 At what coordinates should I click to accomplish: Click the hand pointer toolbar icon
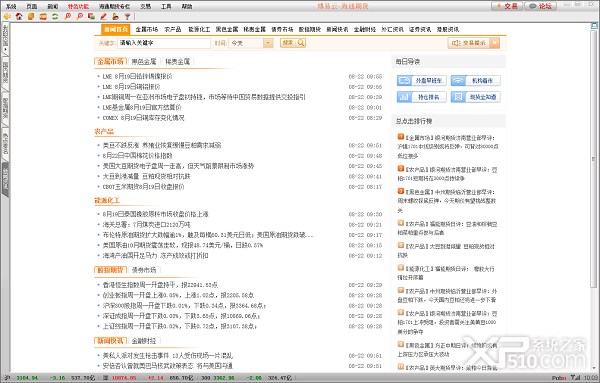pos(115,16)
